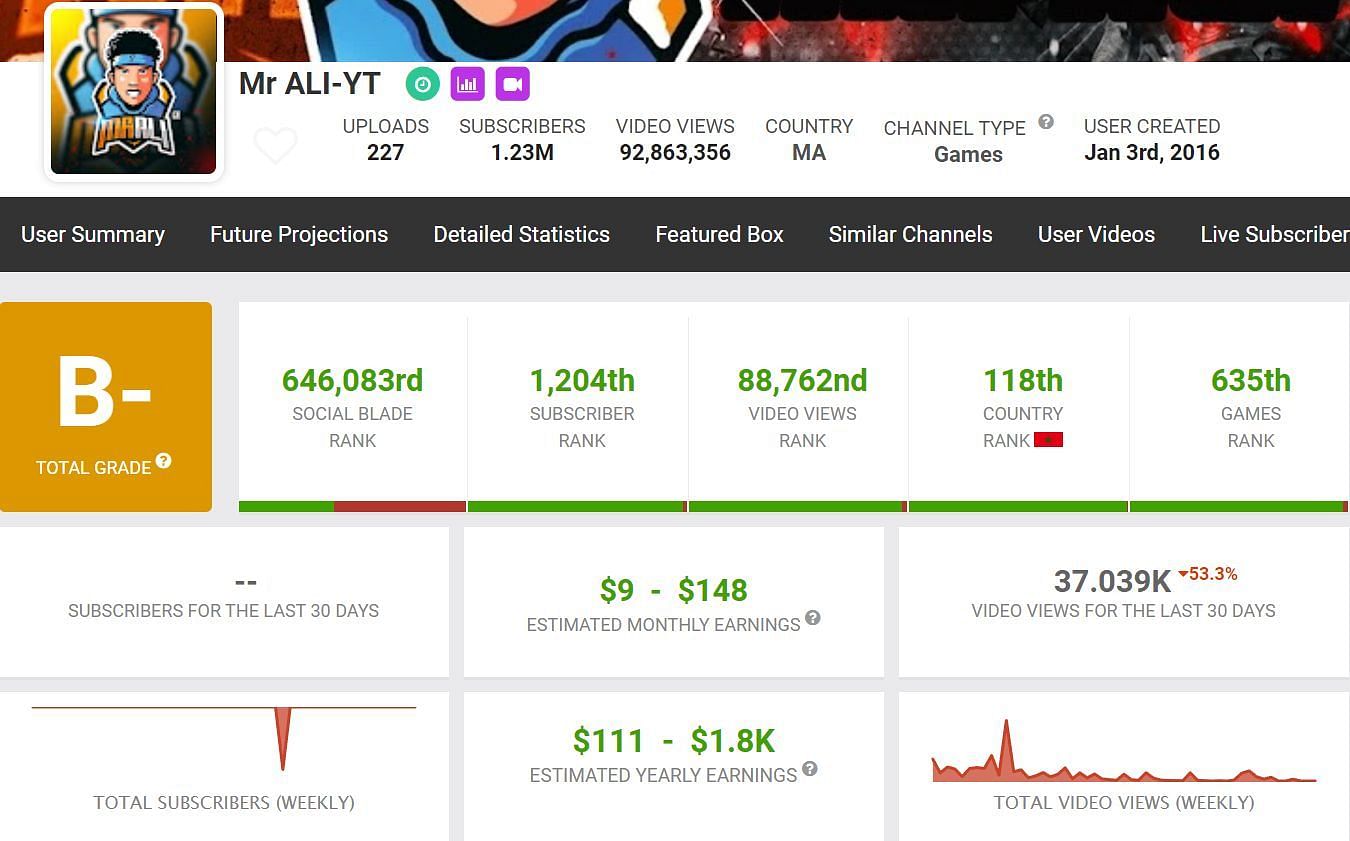
Task: Open the Estimated Monthly Earnings help icon
Action: coord(813,618)
